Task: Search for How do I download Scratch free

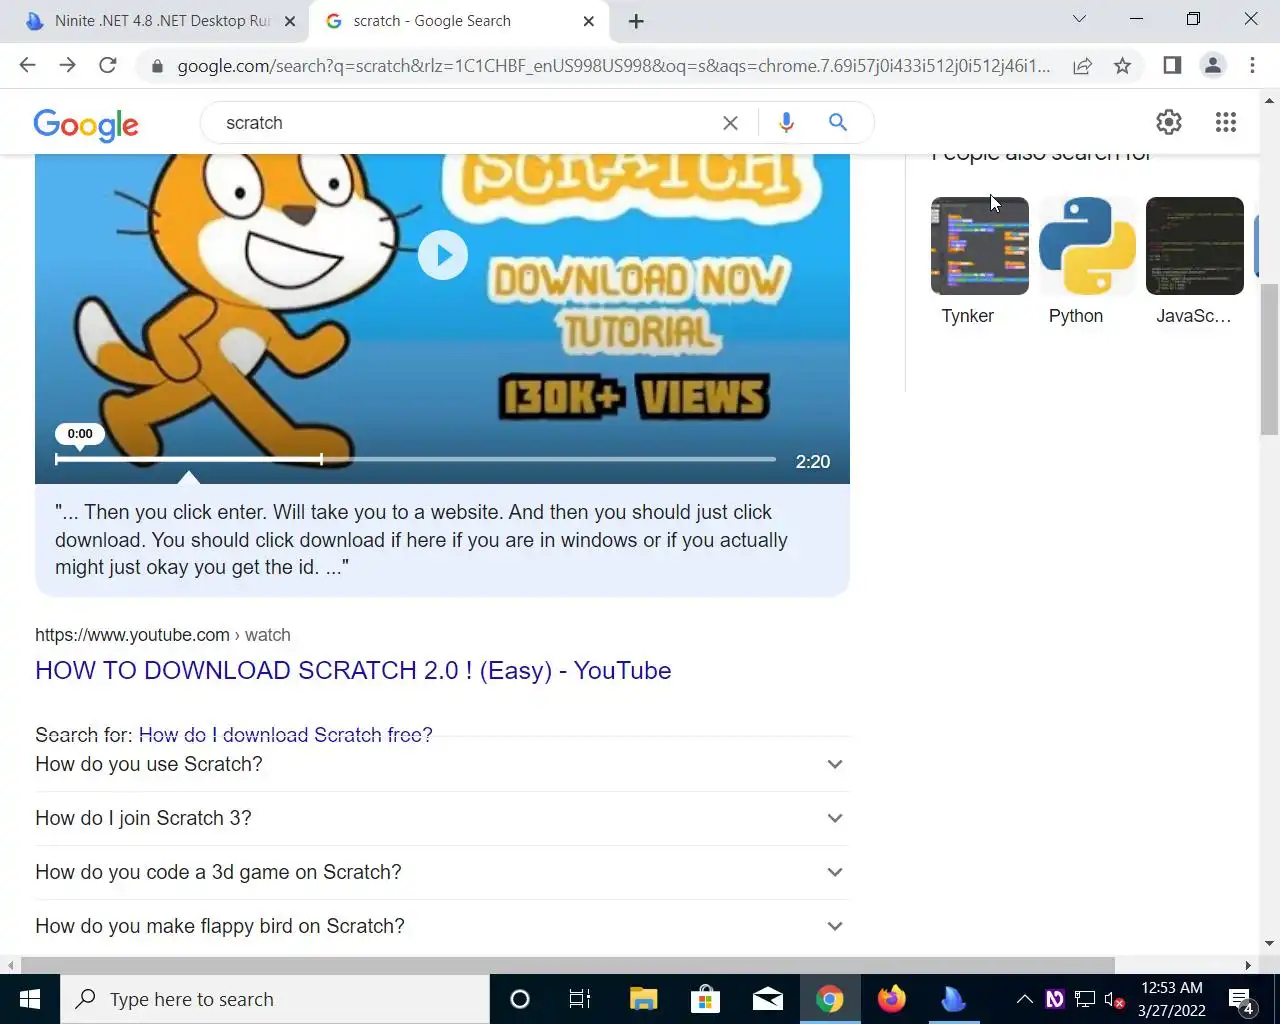Action: [286, 734]
